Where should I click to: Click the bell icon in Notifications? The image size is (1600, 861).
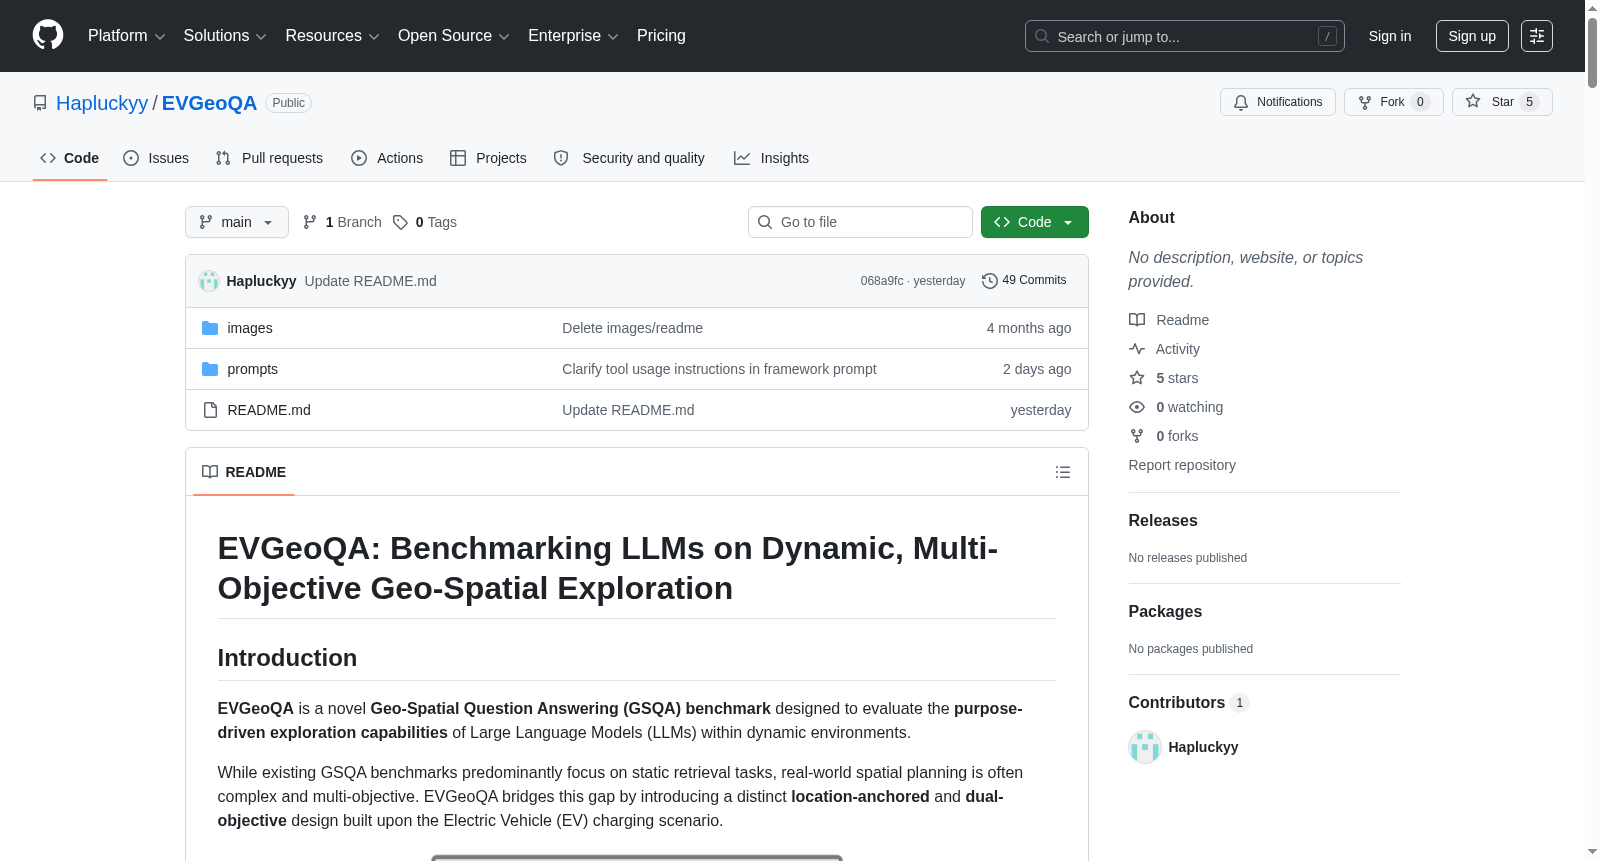click(x=1241, y=102)
